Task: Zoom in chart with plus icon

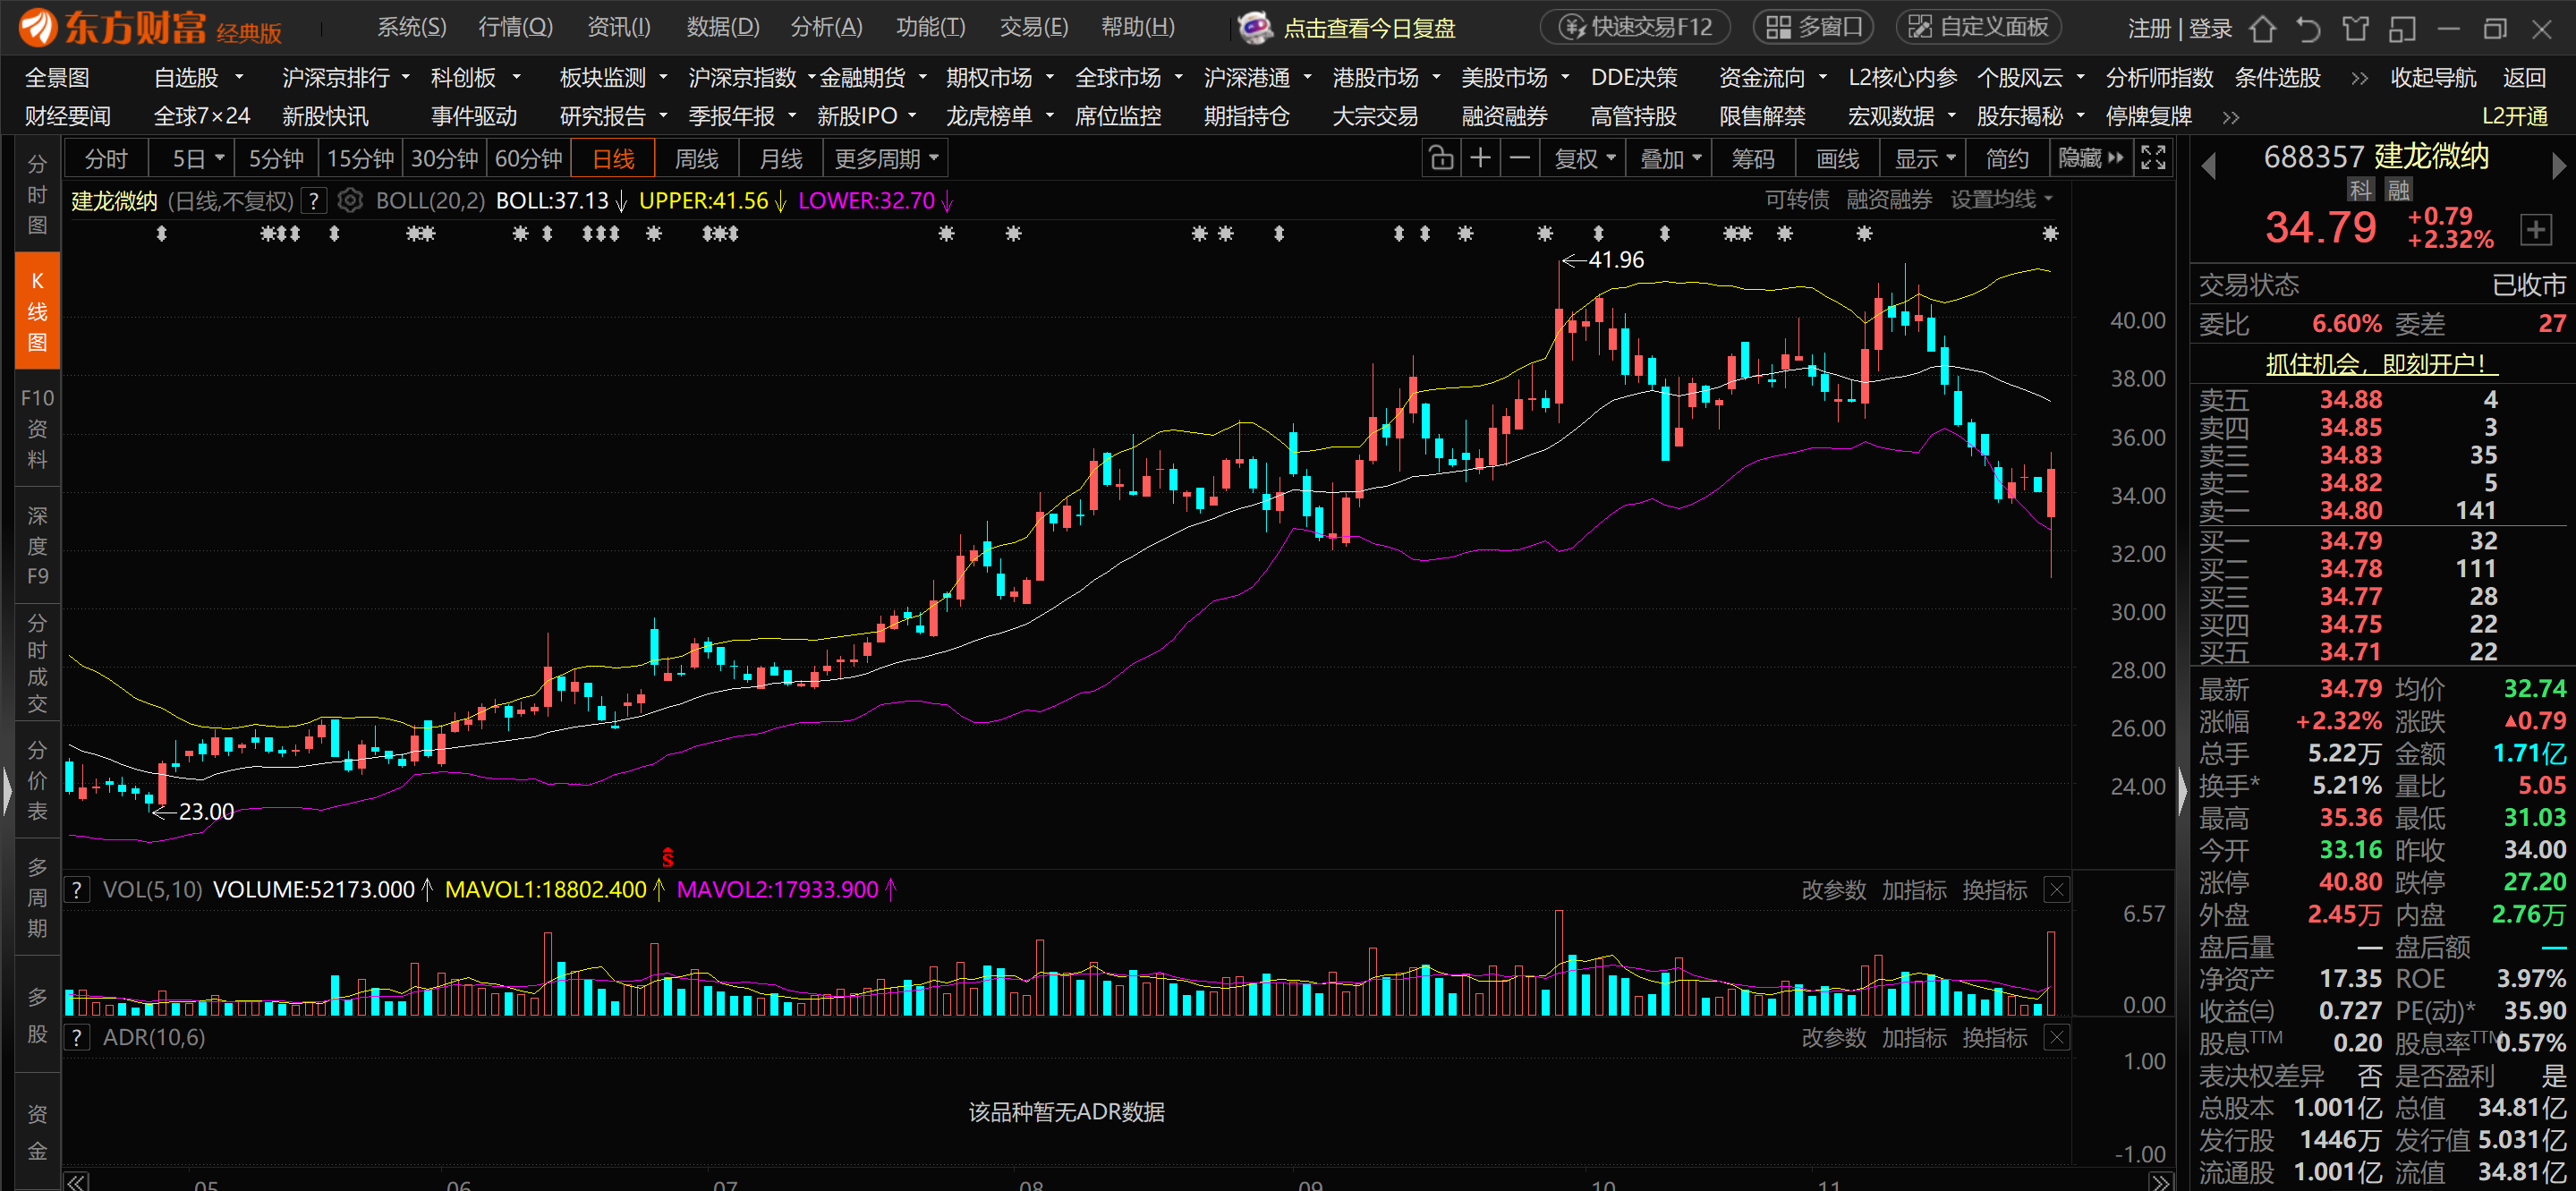Action: coord(1480,159)
